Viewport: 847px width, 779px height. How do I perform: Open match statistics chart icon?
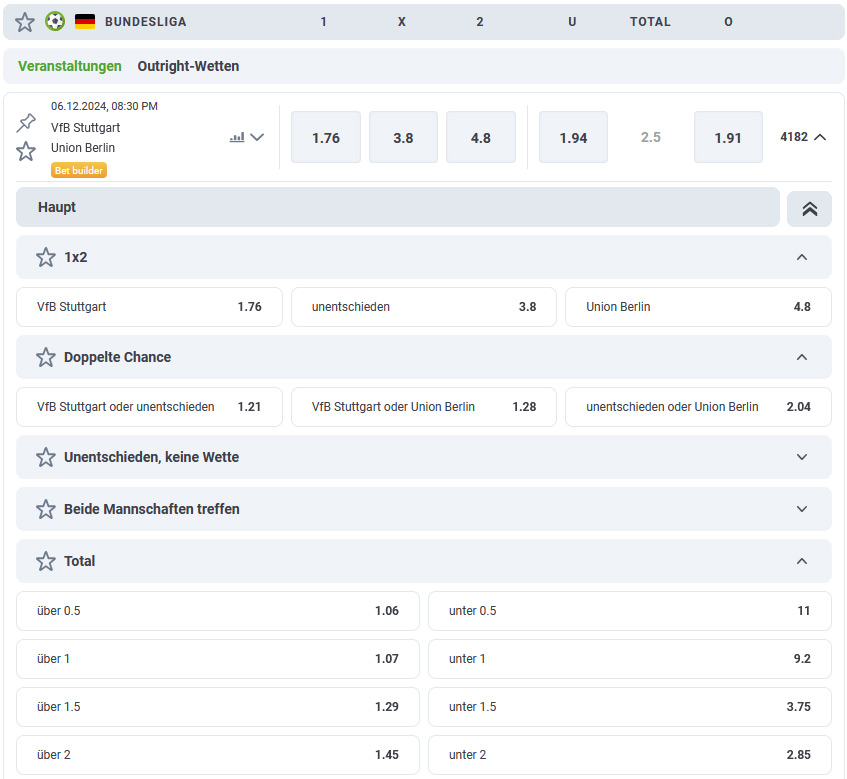(x=237, y=137)
